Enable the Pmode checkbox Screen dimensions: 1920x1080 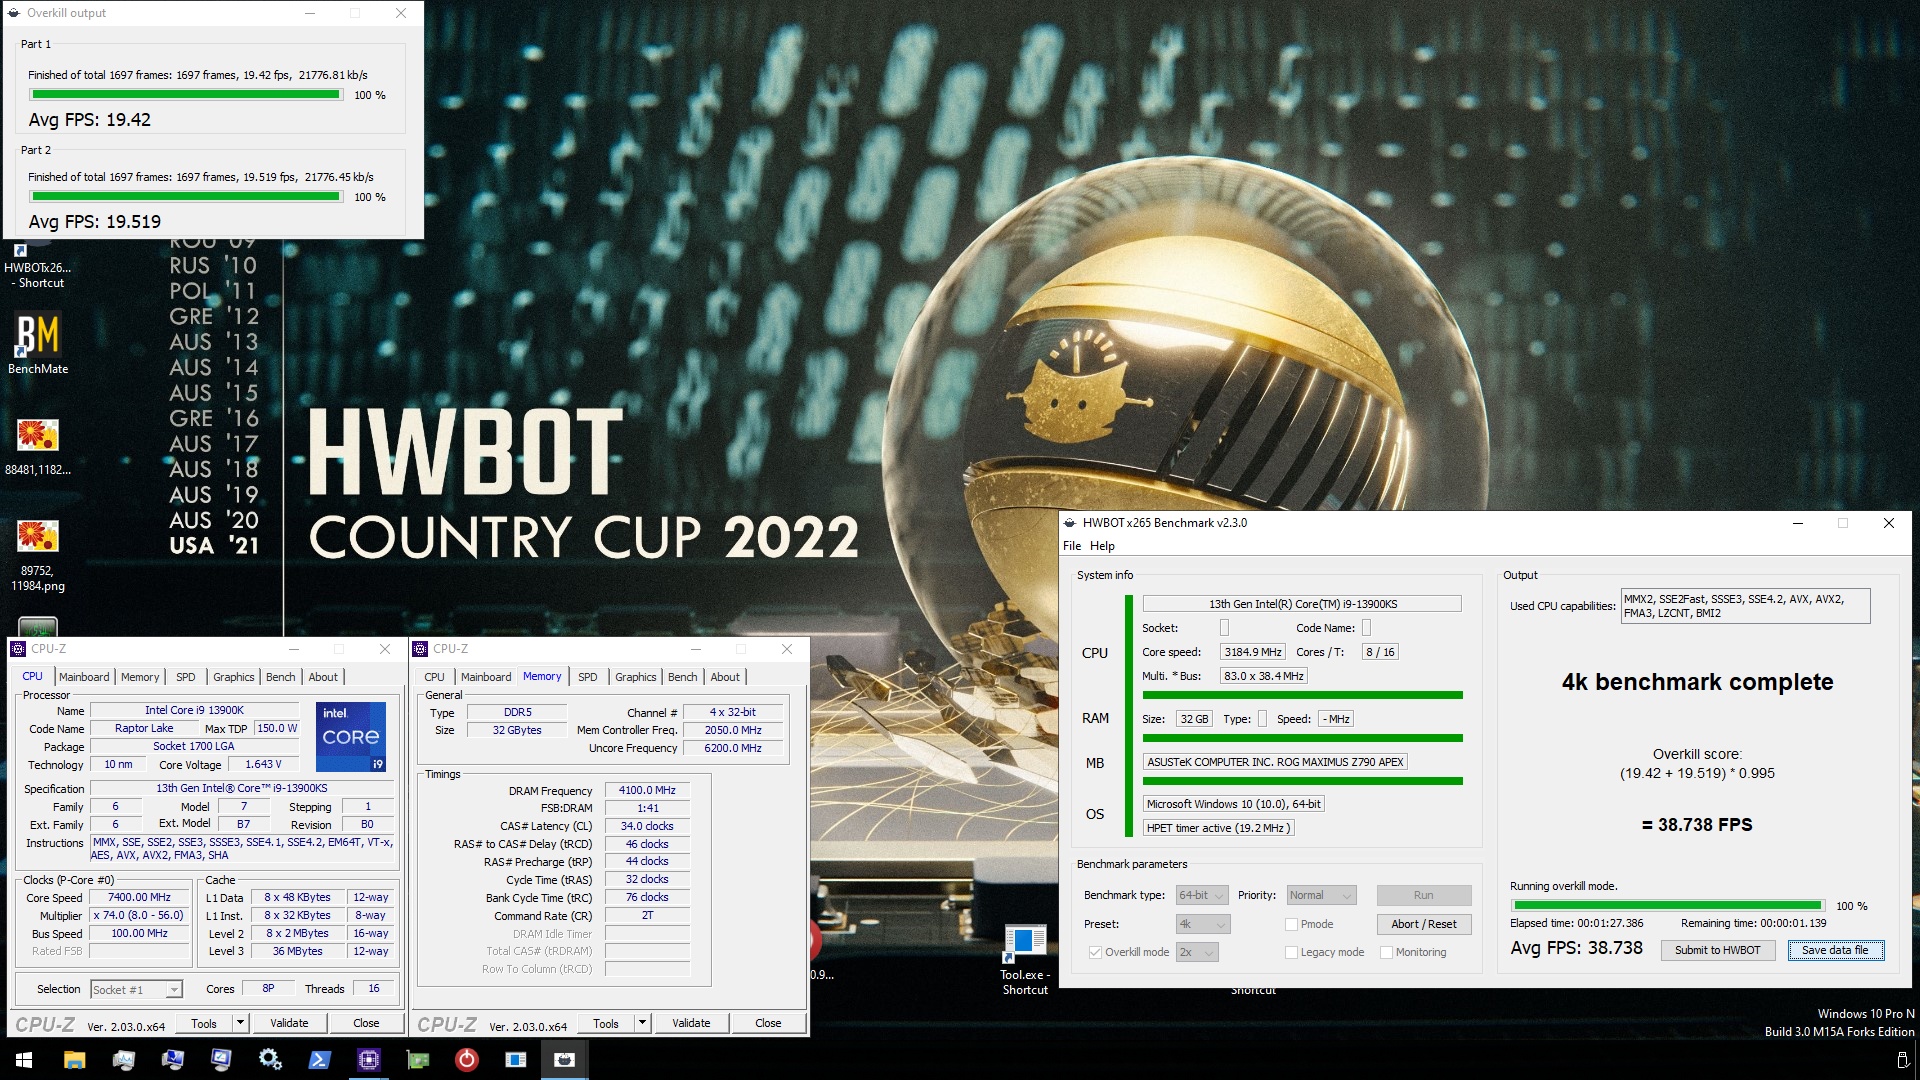1291,924
